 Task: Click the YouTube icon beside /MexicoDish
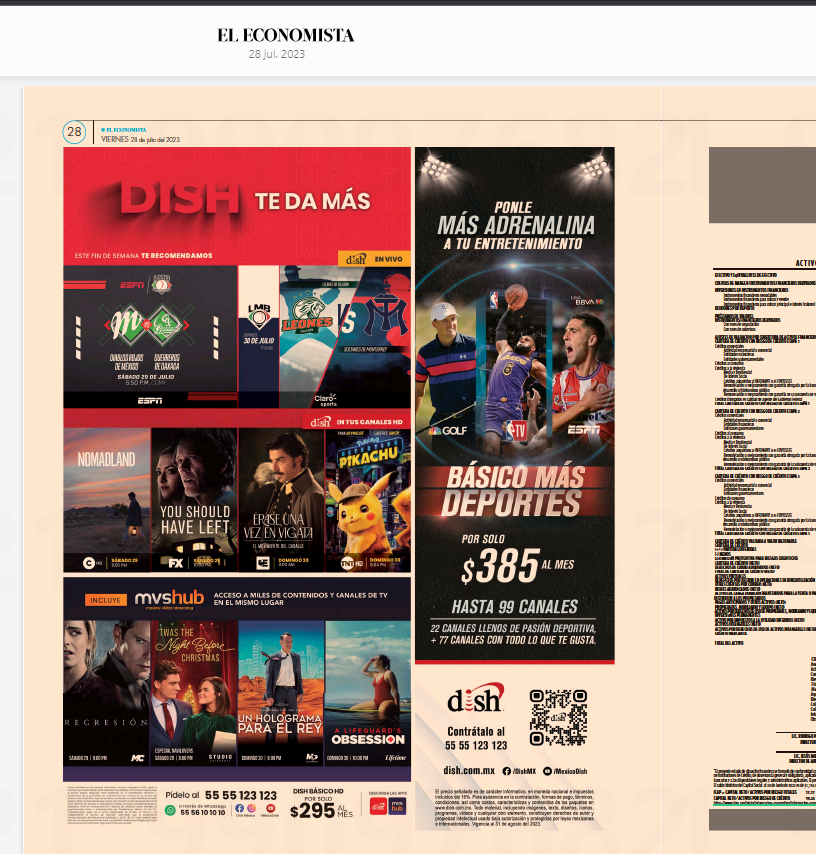tap(546, 771)
